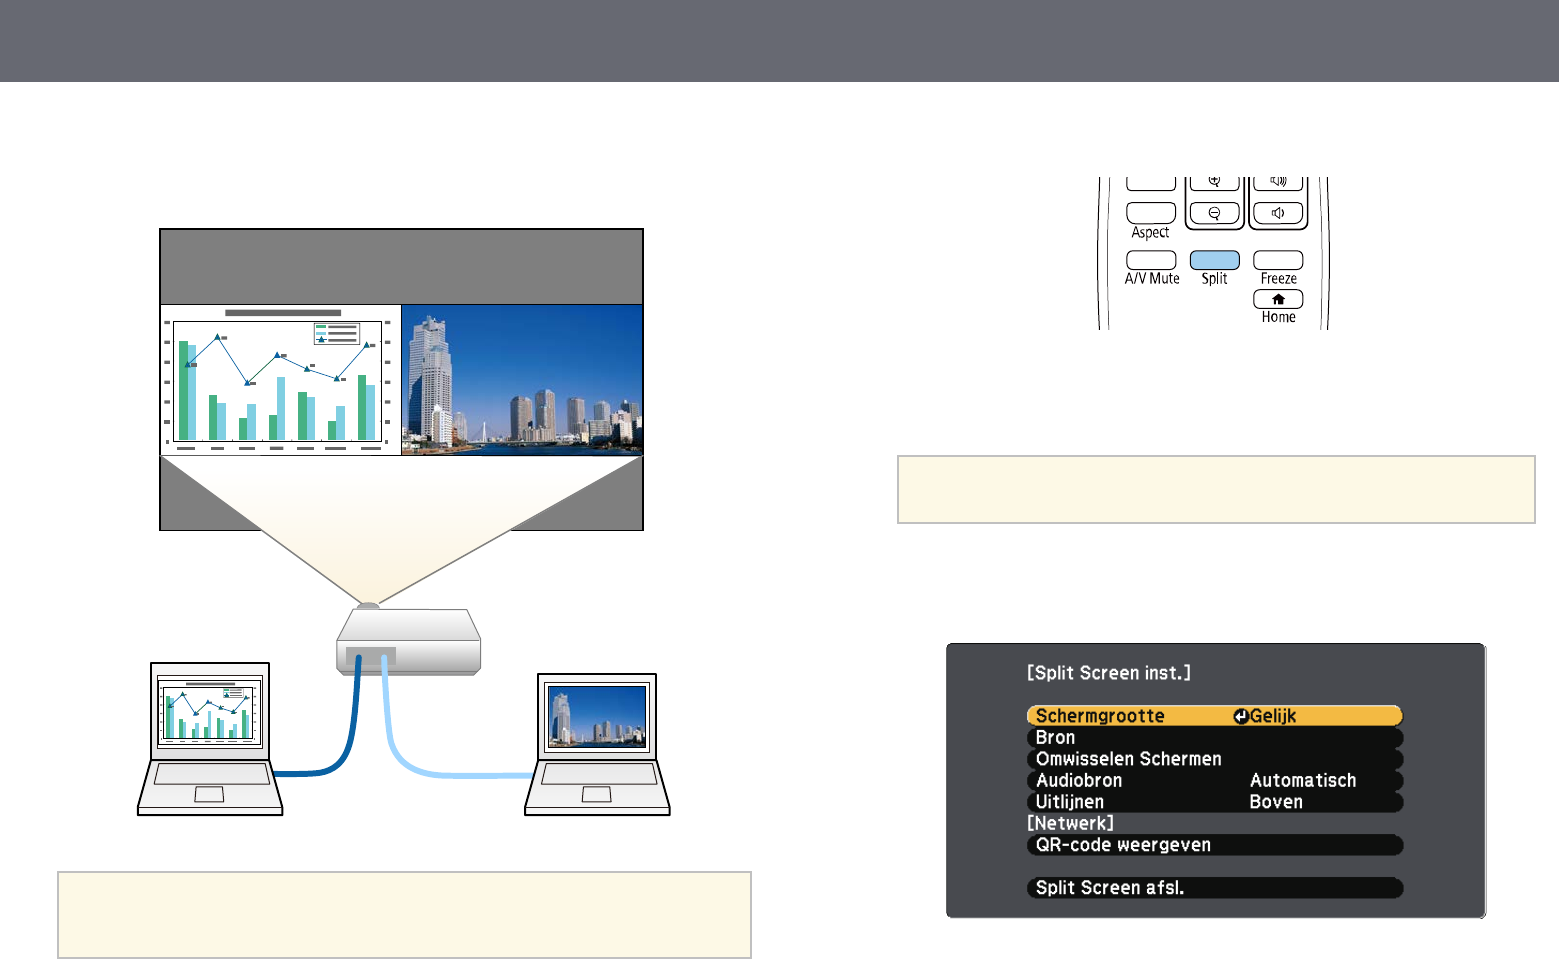Open the Audiobron setting set to Automatisch
Image resolution: width=1559 pixels, height=959 pixels.
[x=1214, y=781]
